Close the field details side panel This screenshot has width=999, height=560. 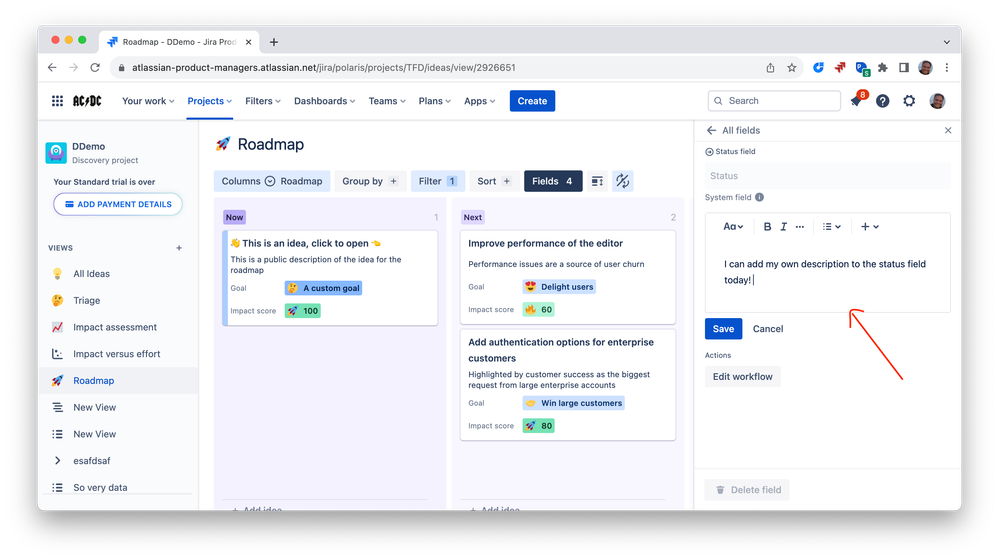[948, 130]
